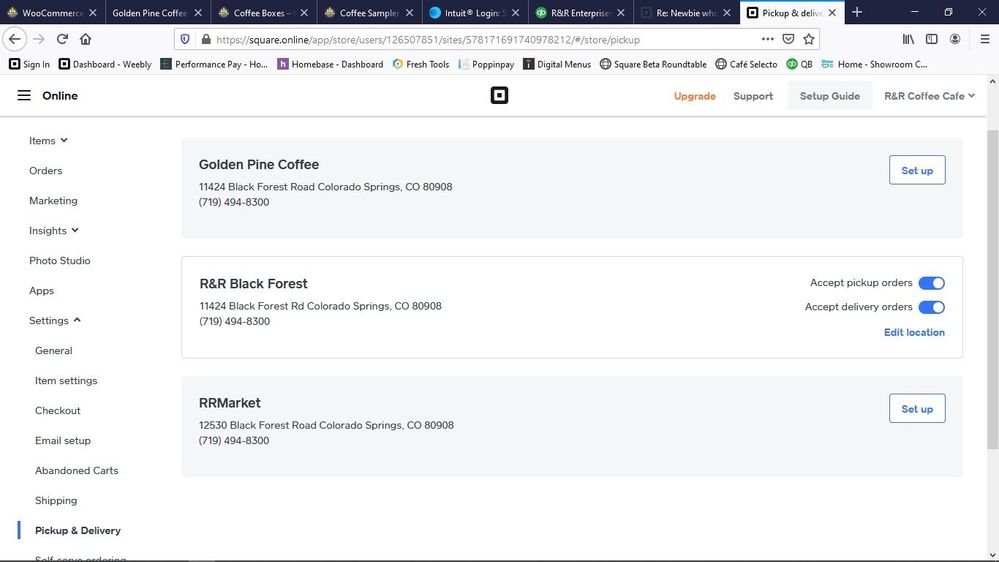Bookmark this page with the star icon
The image size is (999, 562).
pos(809,39)
